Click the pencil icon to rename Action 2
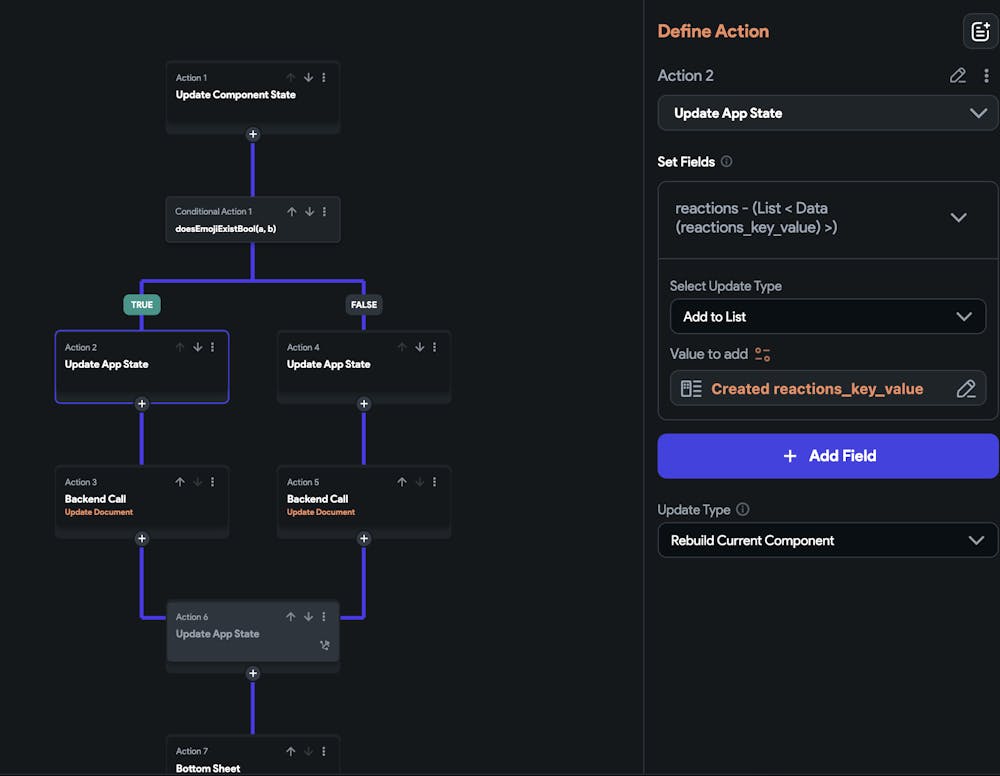This screenshot has height=776, width=1000. (x=958, y=76)
